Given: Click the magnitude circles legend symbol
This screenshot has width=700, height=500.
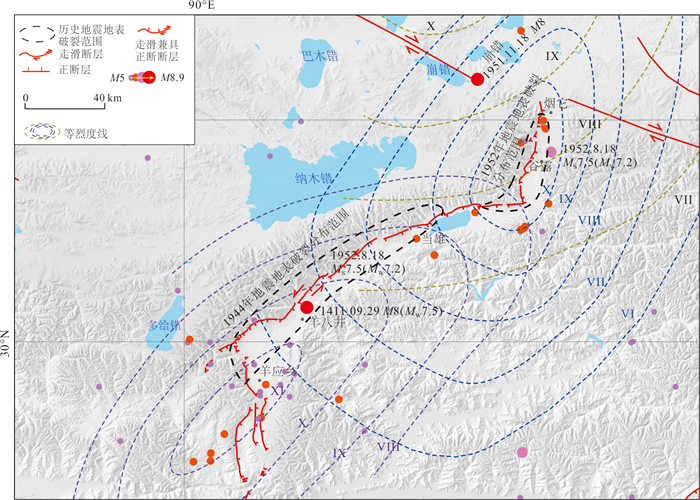Looking at the screenshot, I should tap(143, 77).
